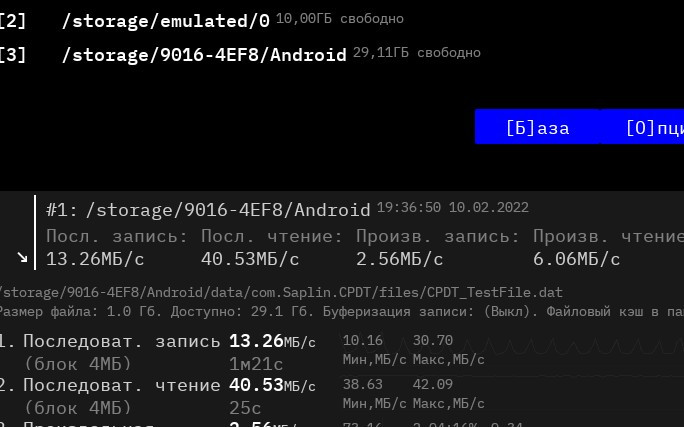Click the 42.09 maximum read speed value
Viewport: 684px width, 427px height.
(x=433, y=384)
